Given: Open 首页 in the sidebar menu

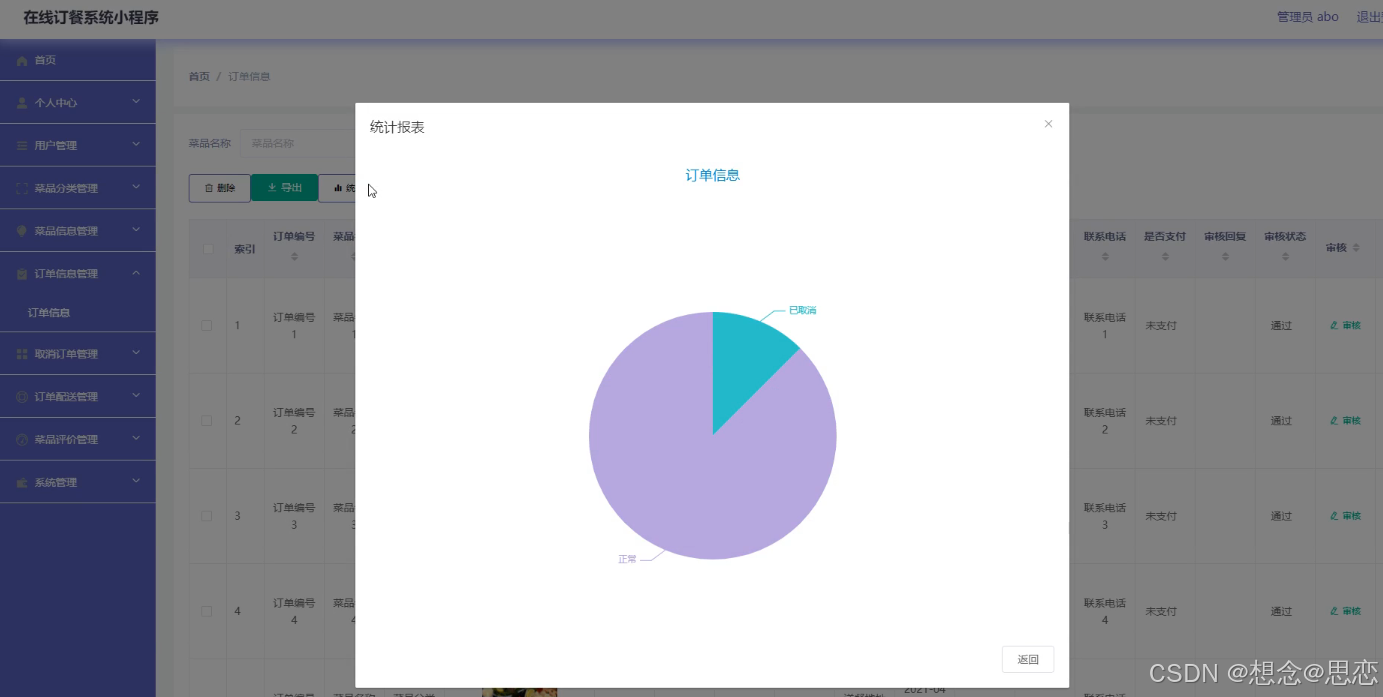Looking at the screenshot, I should tap(78, 60).
